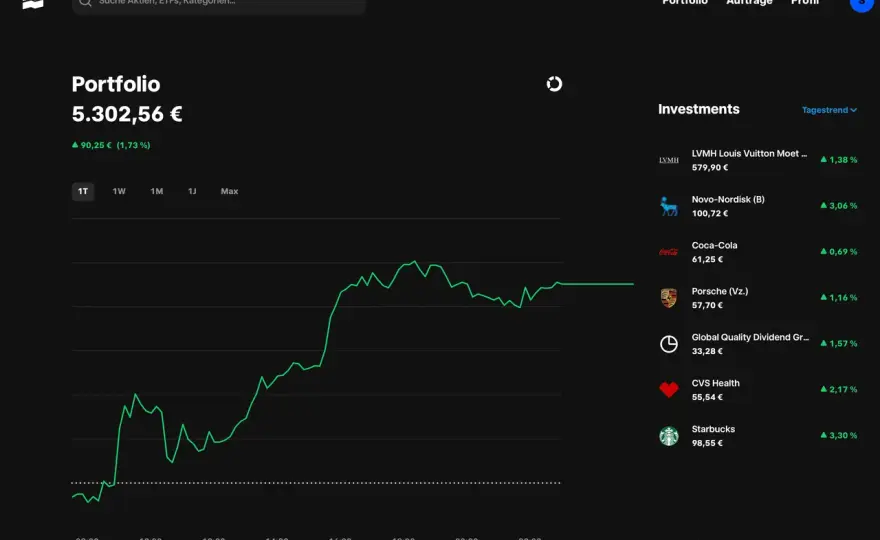Click CVS Health price 55,54 €
Viewport: 880px width, 540px height.
pos(707,397)
